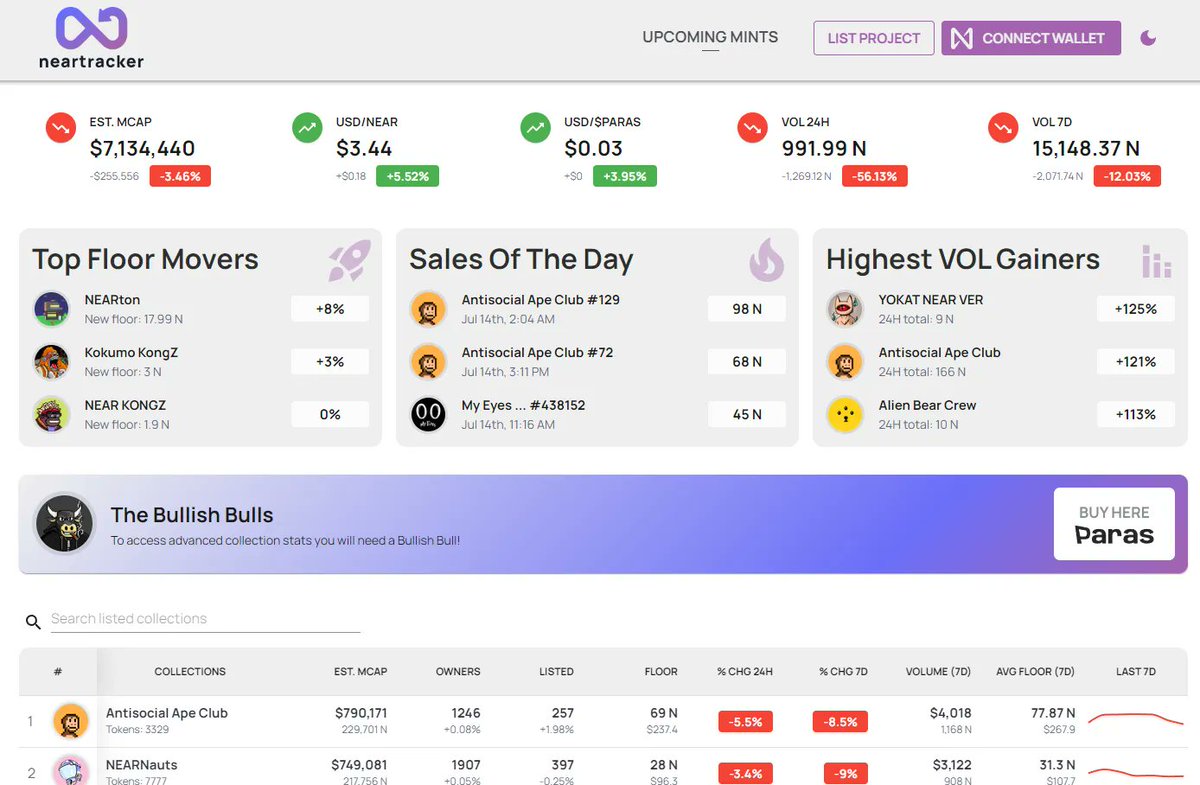Click the red downtrend icon beside VOL 24H

click(752, 128)
